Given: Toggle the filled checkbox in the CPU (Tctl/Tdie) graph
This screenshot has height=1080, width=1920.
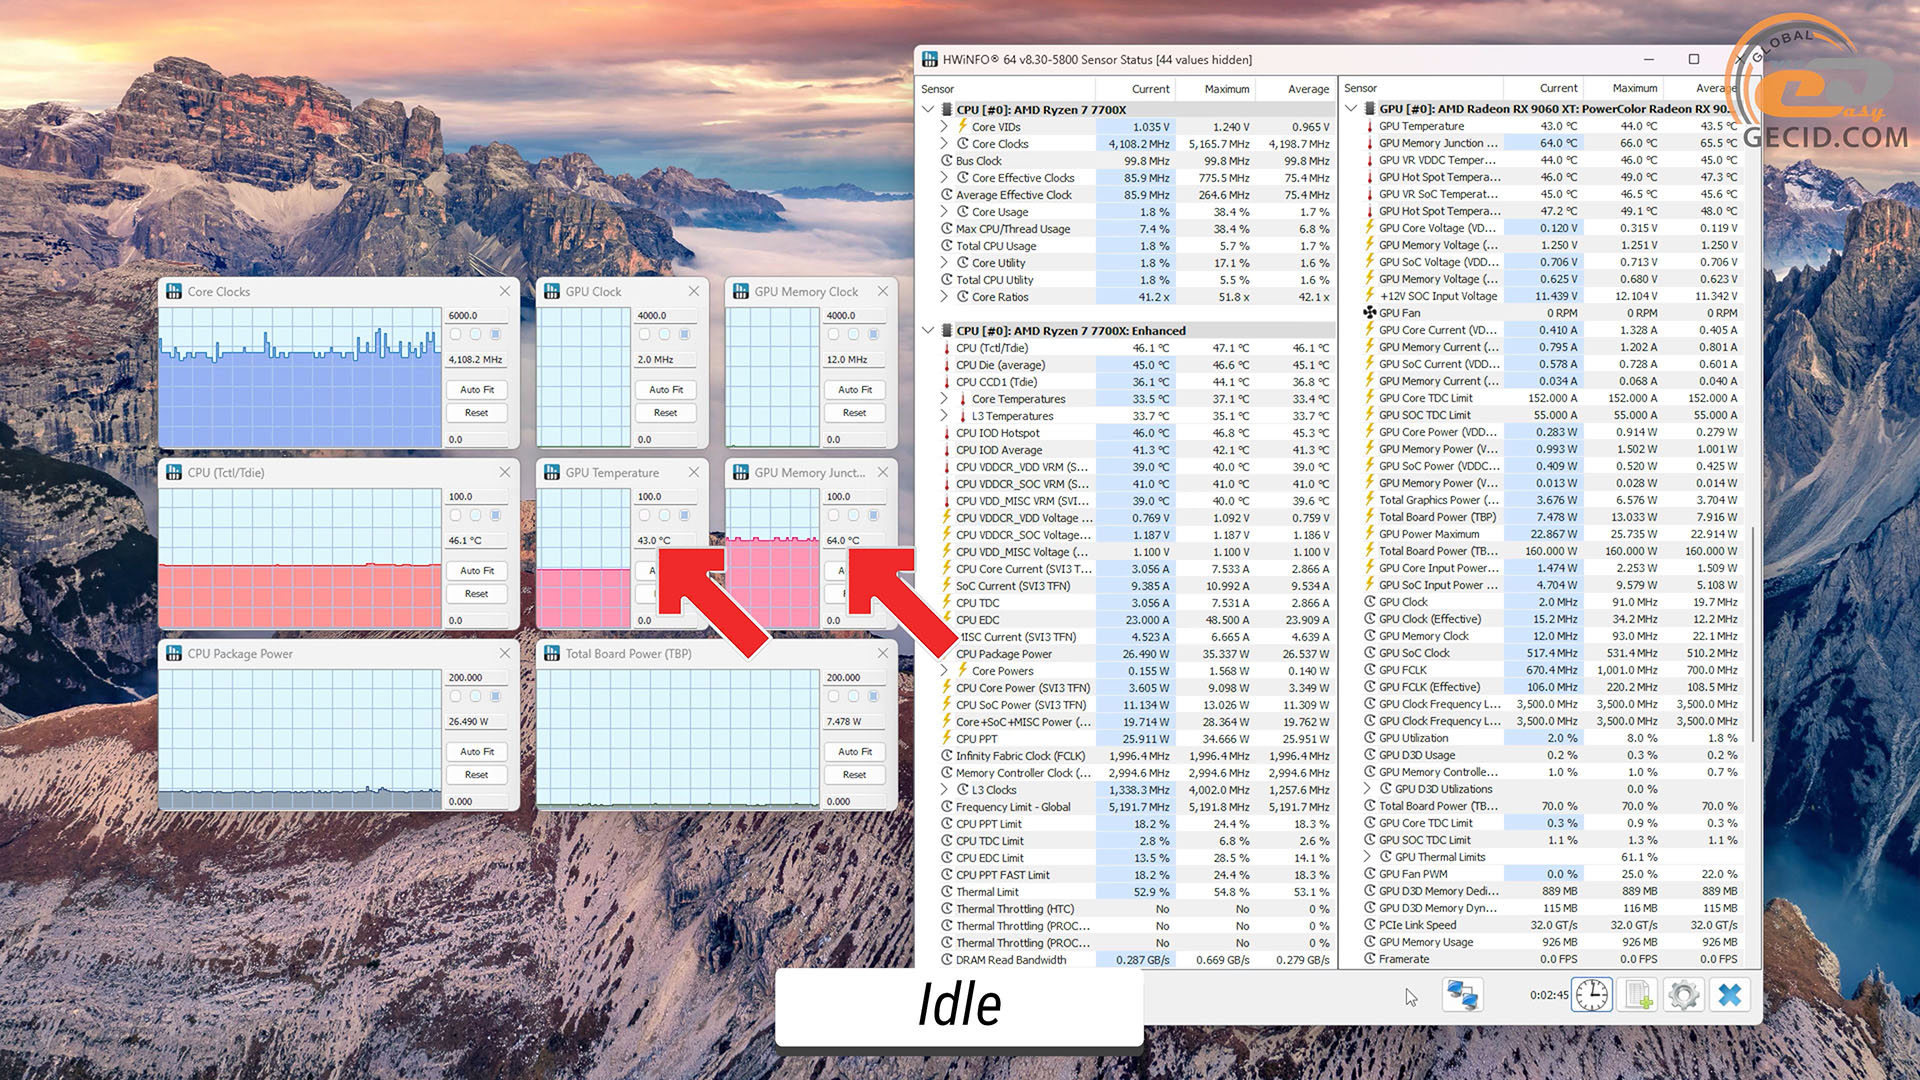Looking at the screenshot, I should click(x=496, y=516).
